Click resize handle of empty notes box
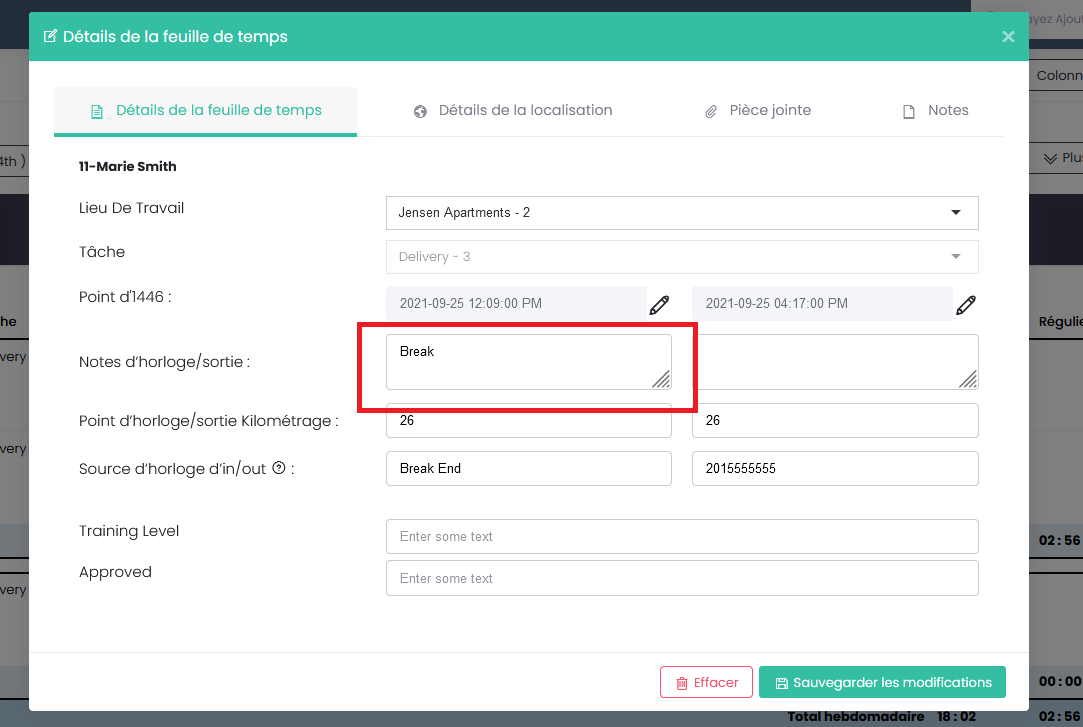The width and height of the screenshot is (1083, 727). [968, 379]
